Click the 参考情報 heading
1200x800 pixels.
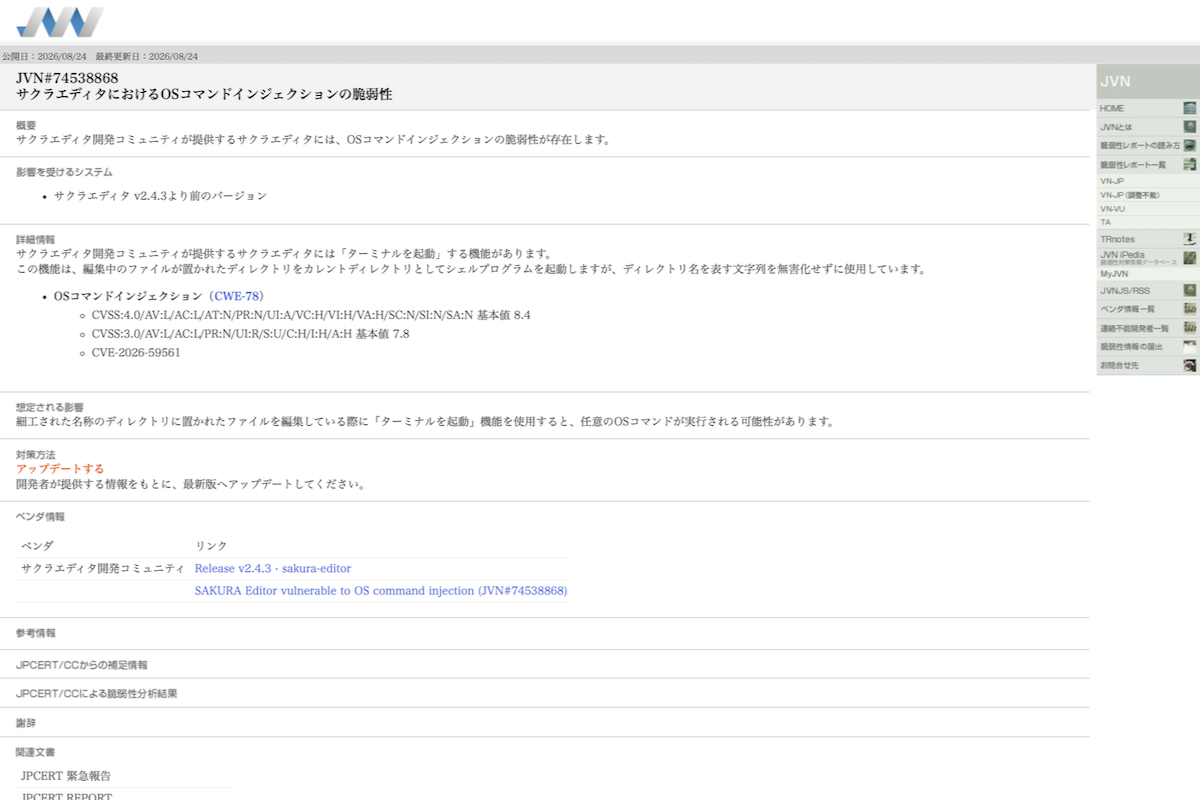[x=36, y=633]
